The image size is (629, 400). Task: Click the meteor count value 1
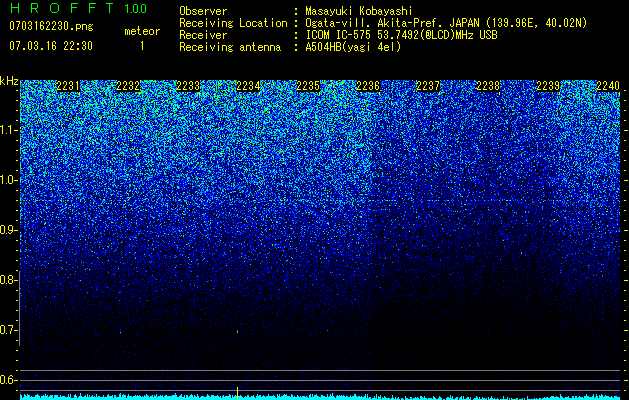[x=142, y=46]
